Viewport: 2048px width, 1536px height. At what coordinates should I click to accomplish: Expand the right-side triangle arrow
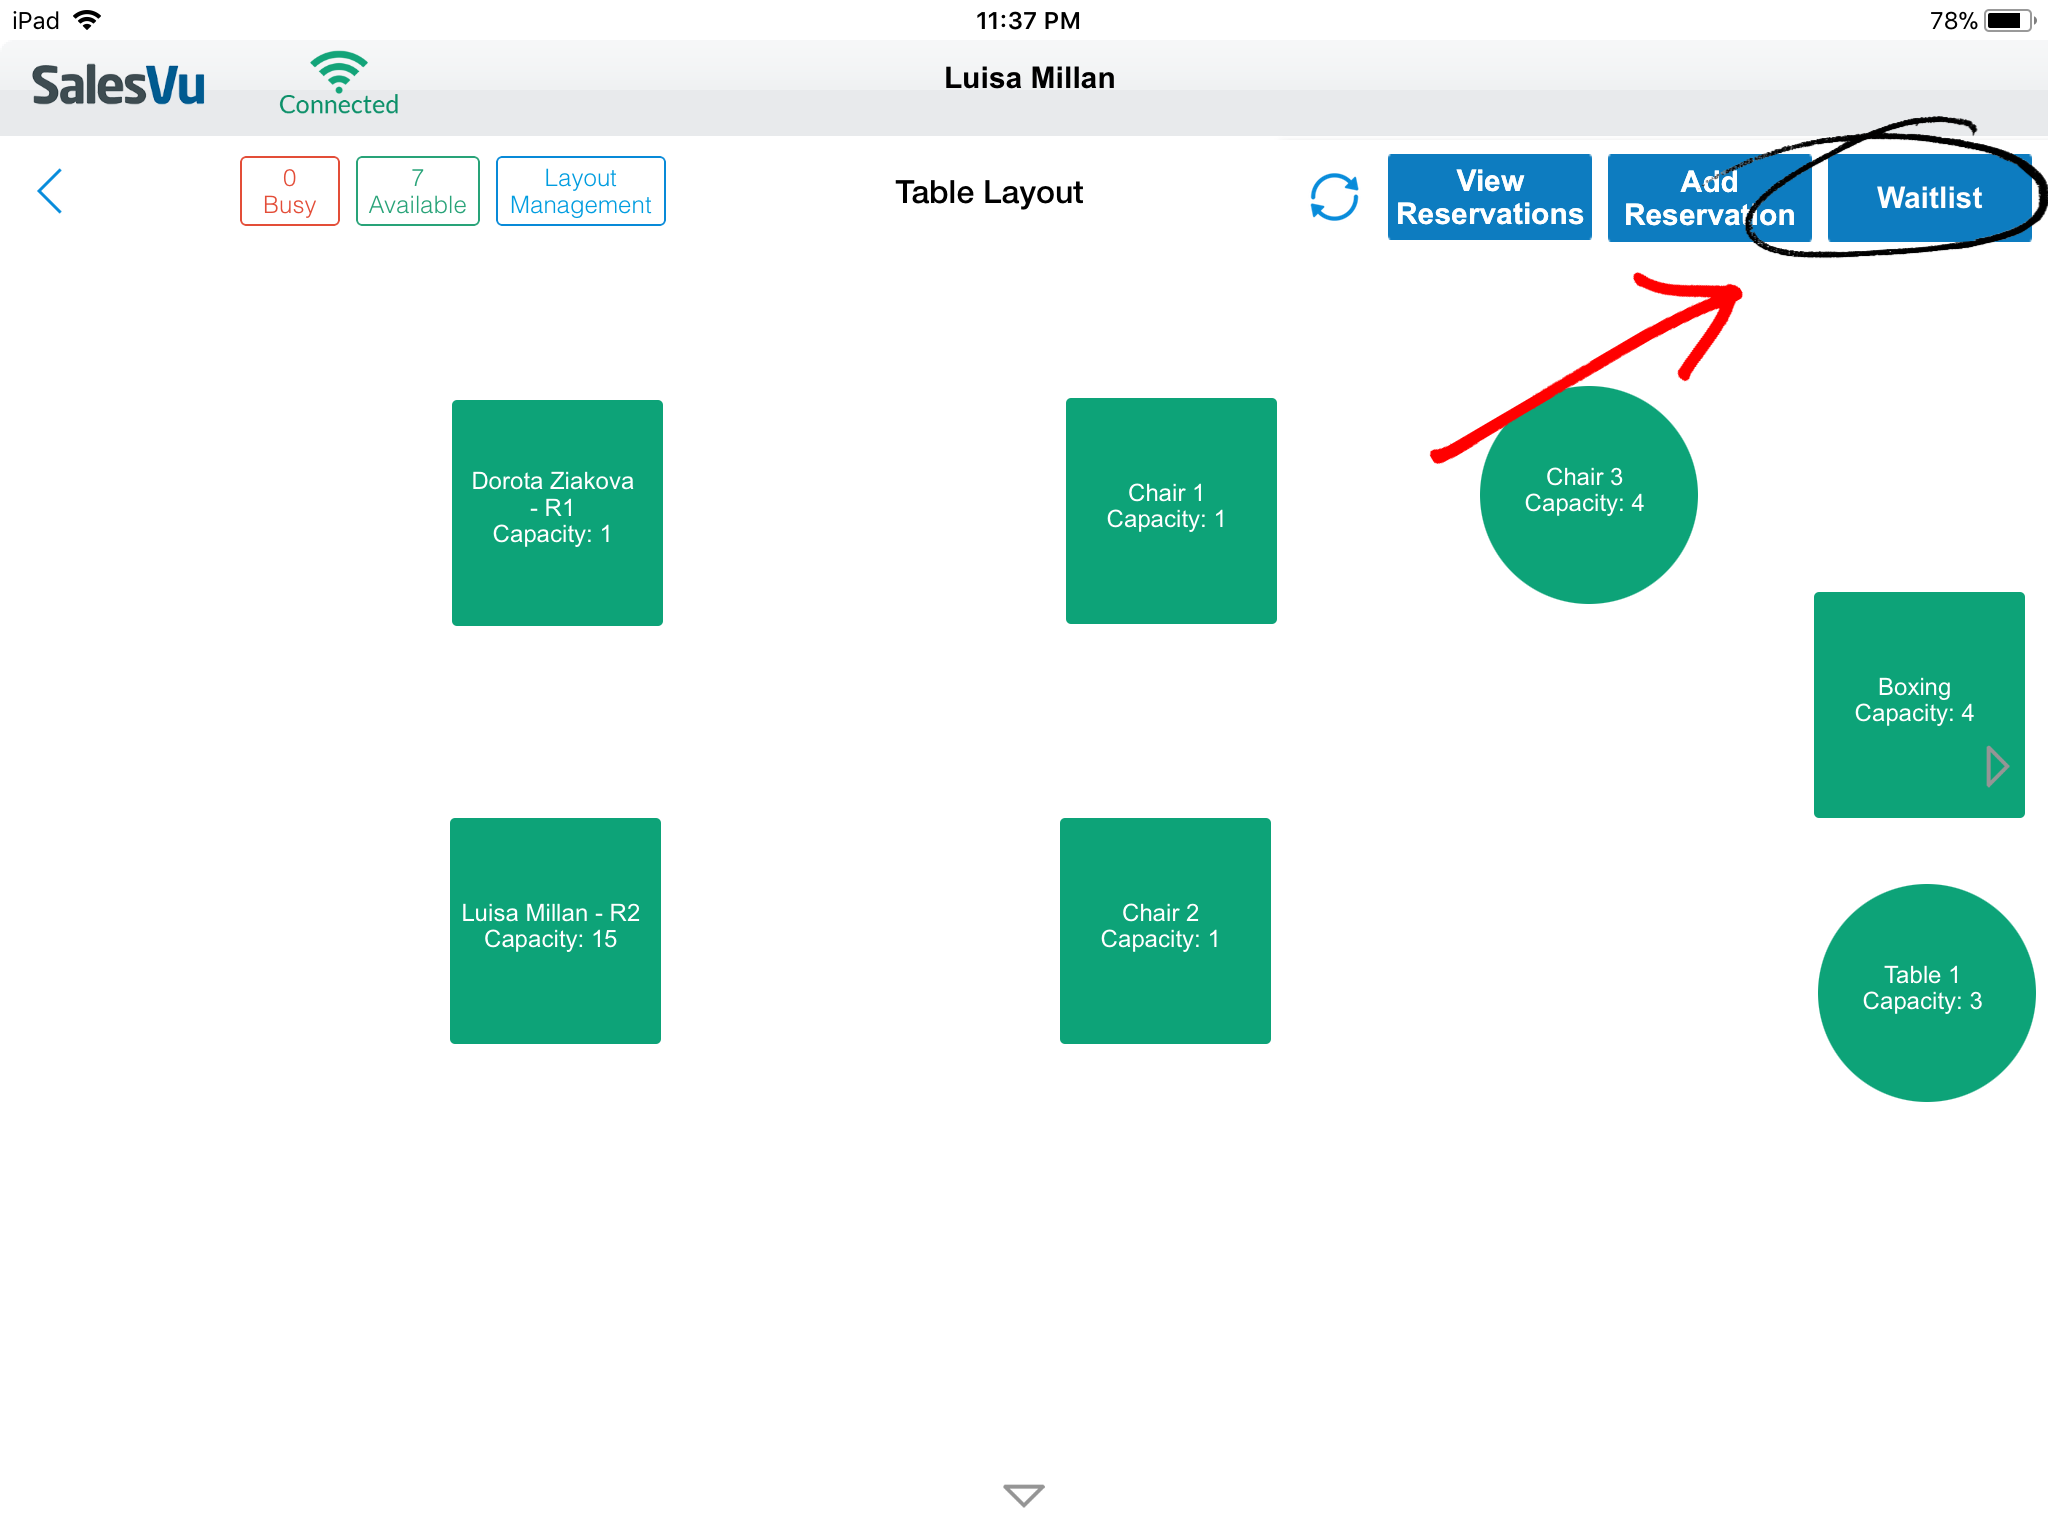click(x=1997, y=767)
